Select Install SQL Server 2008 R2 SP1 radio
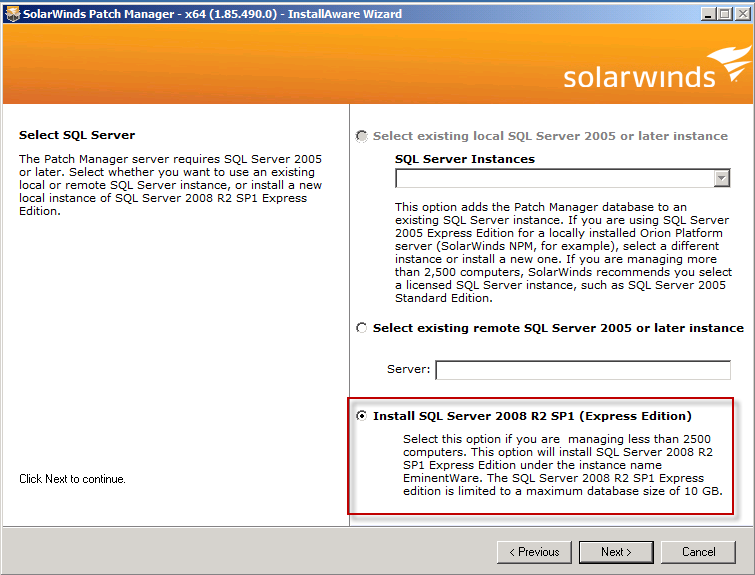 [362, 416]
